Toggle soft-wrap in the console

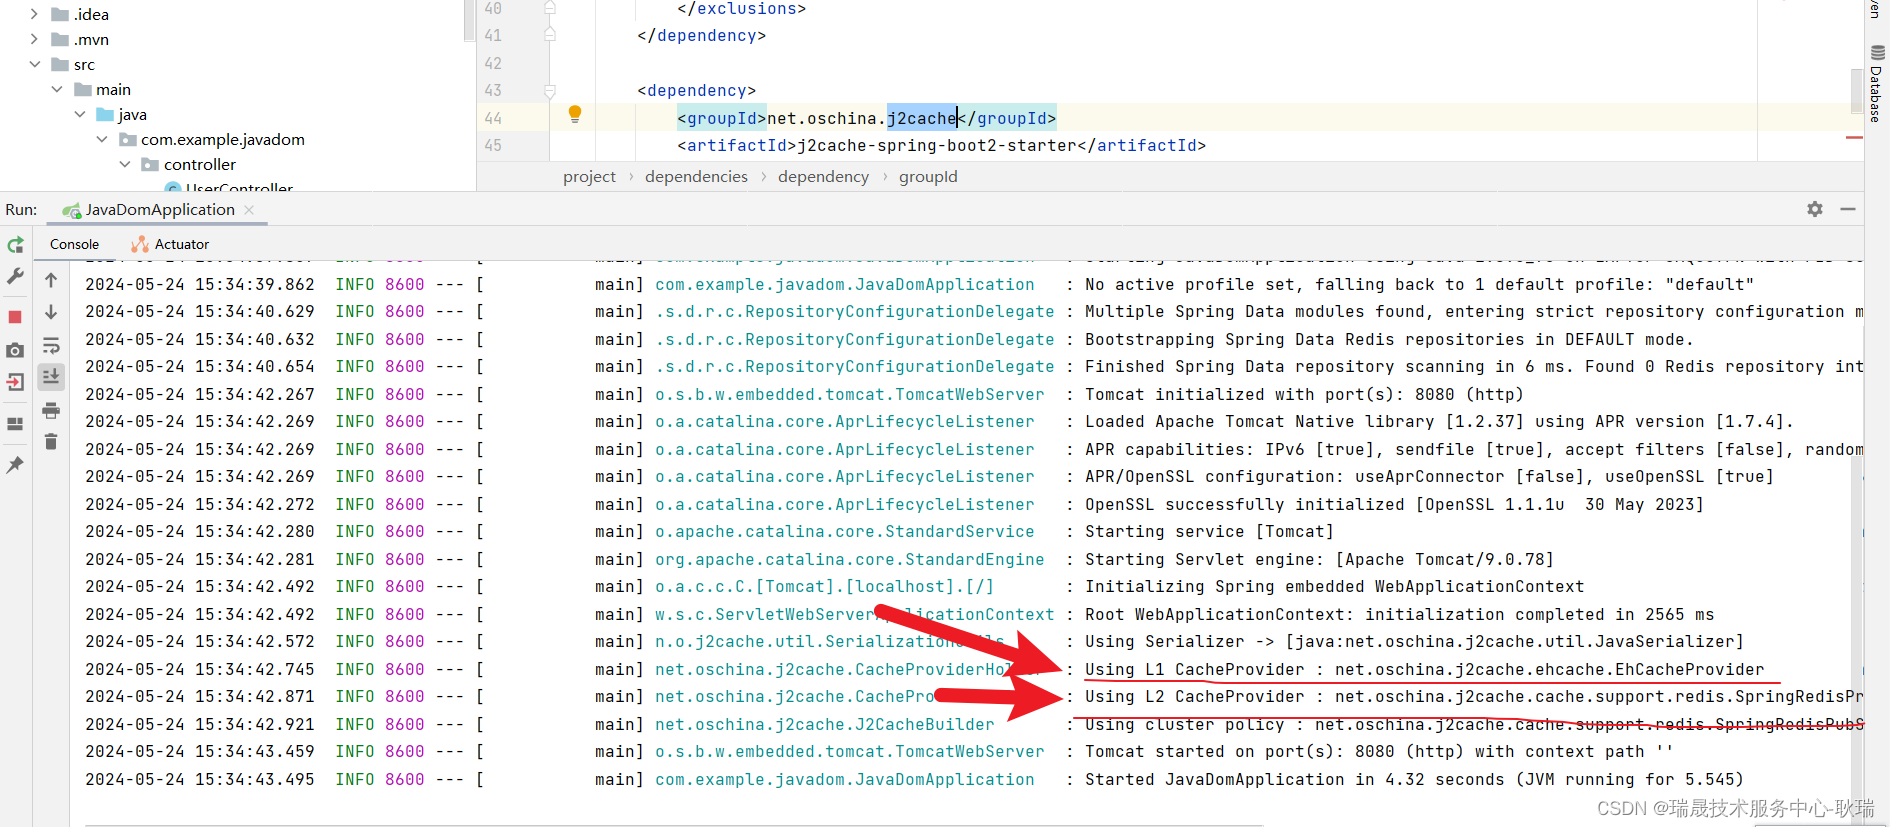coord(51,346)
